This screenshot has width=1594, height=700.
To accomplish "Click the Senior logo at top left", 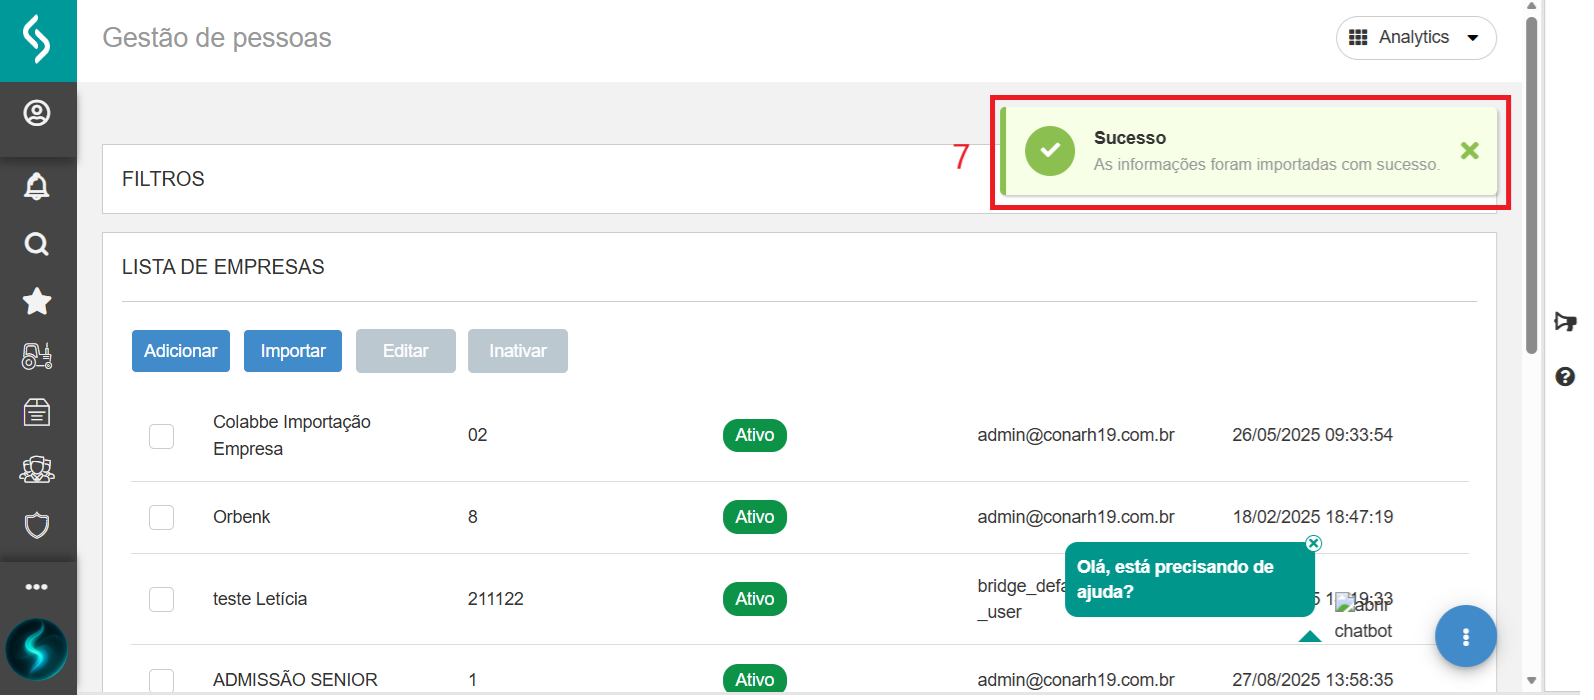I will (x=37, y=40).
